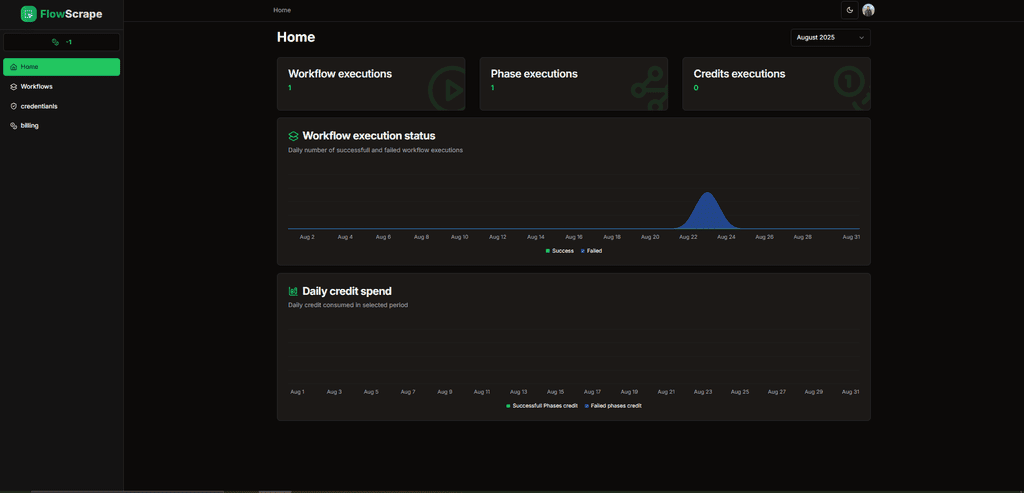
Task: Click the layers icon beside Workflow execution status
Action: pyautogui.click(x=293, y=136)
